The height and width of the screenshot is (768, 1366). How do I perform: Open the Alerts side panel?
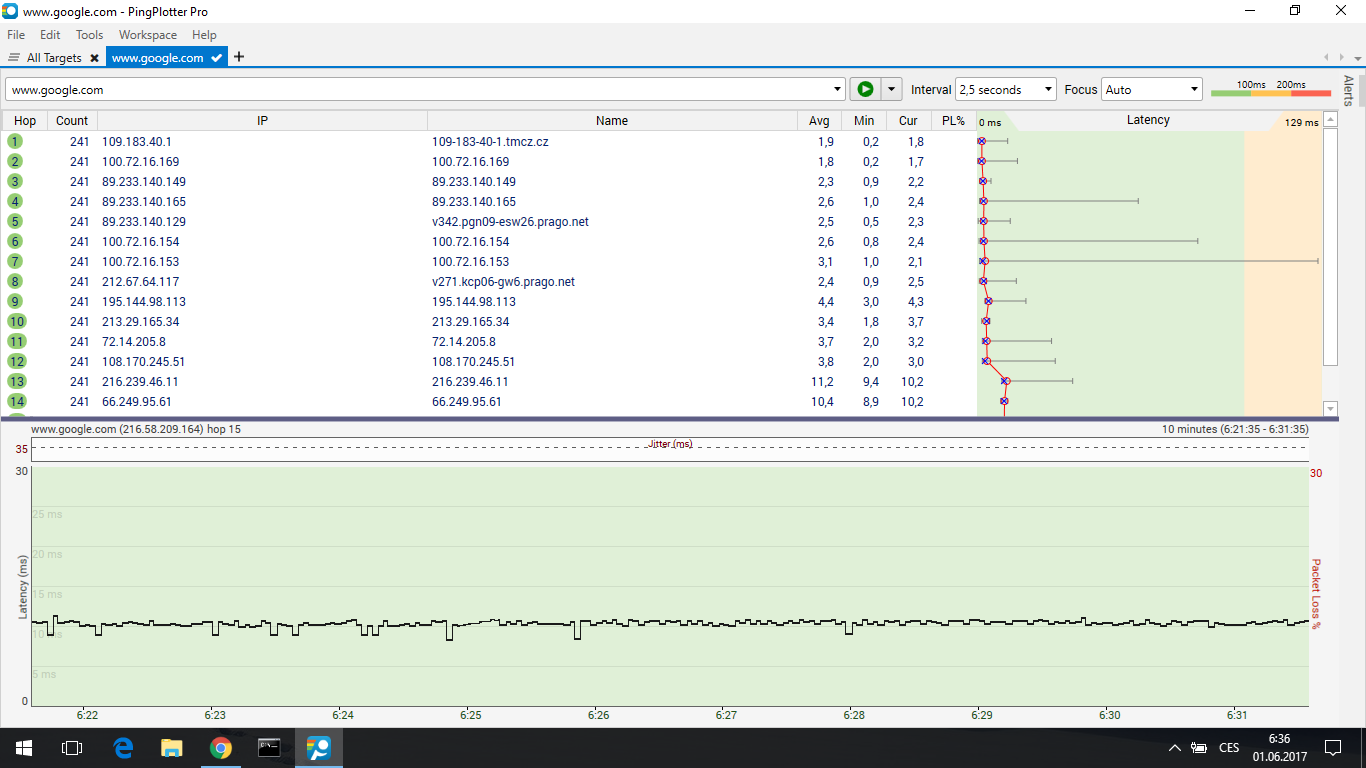(x=1349, y=90)
